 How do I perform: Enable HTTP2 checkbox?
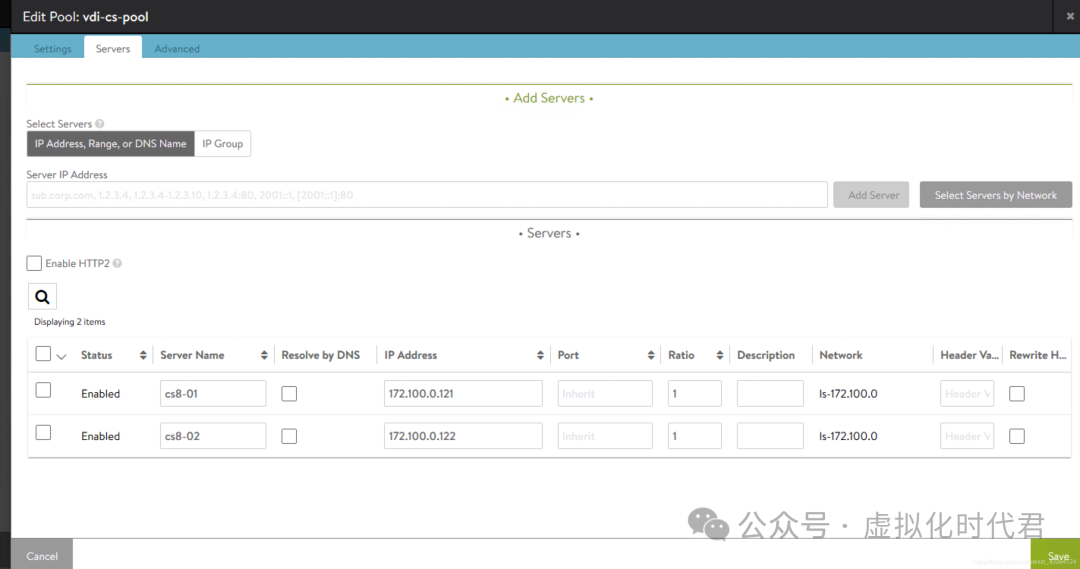34,263
